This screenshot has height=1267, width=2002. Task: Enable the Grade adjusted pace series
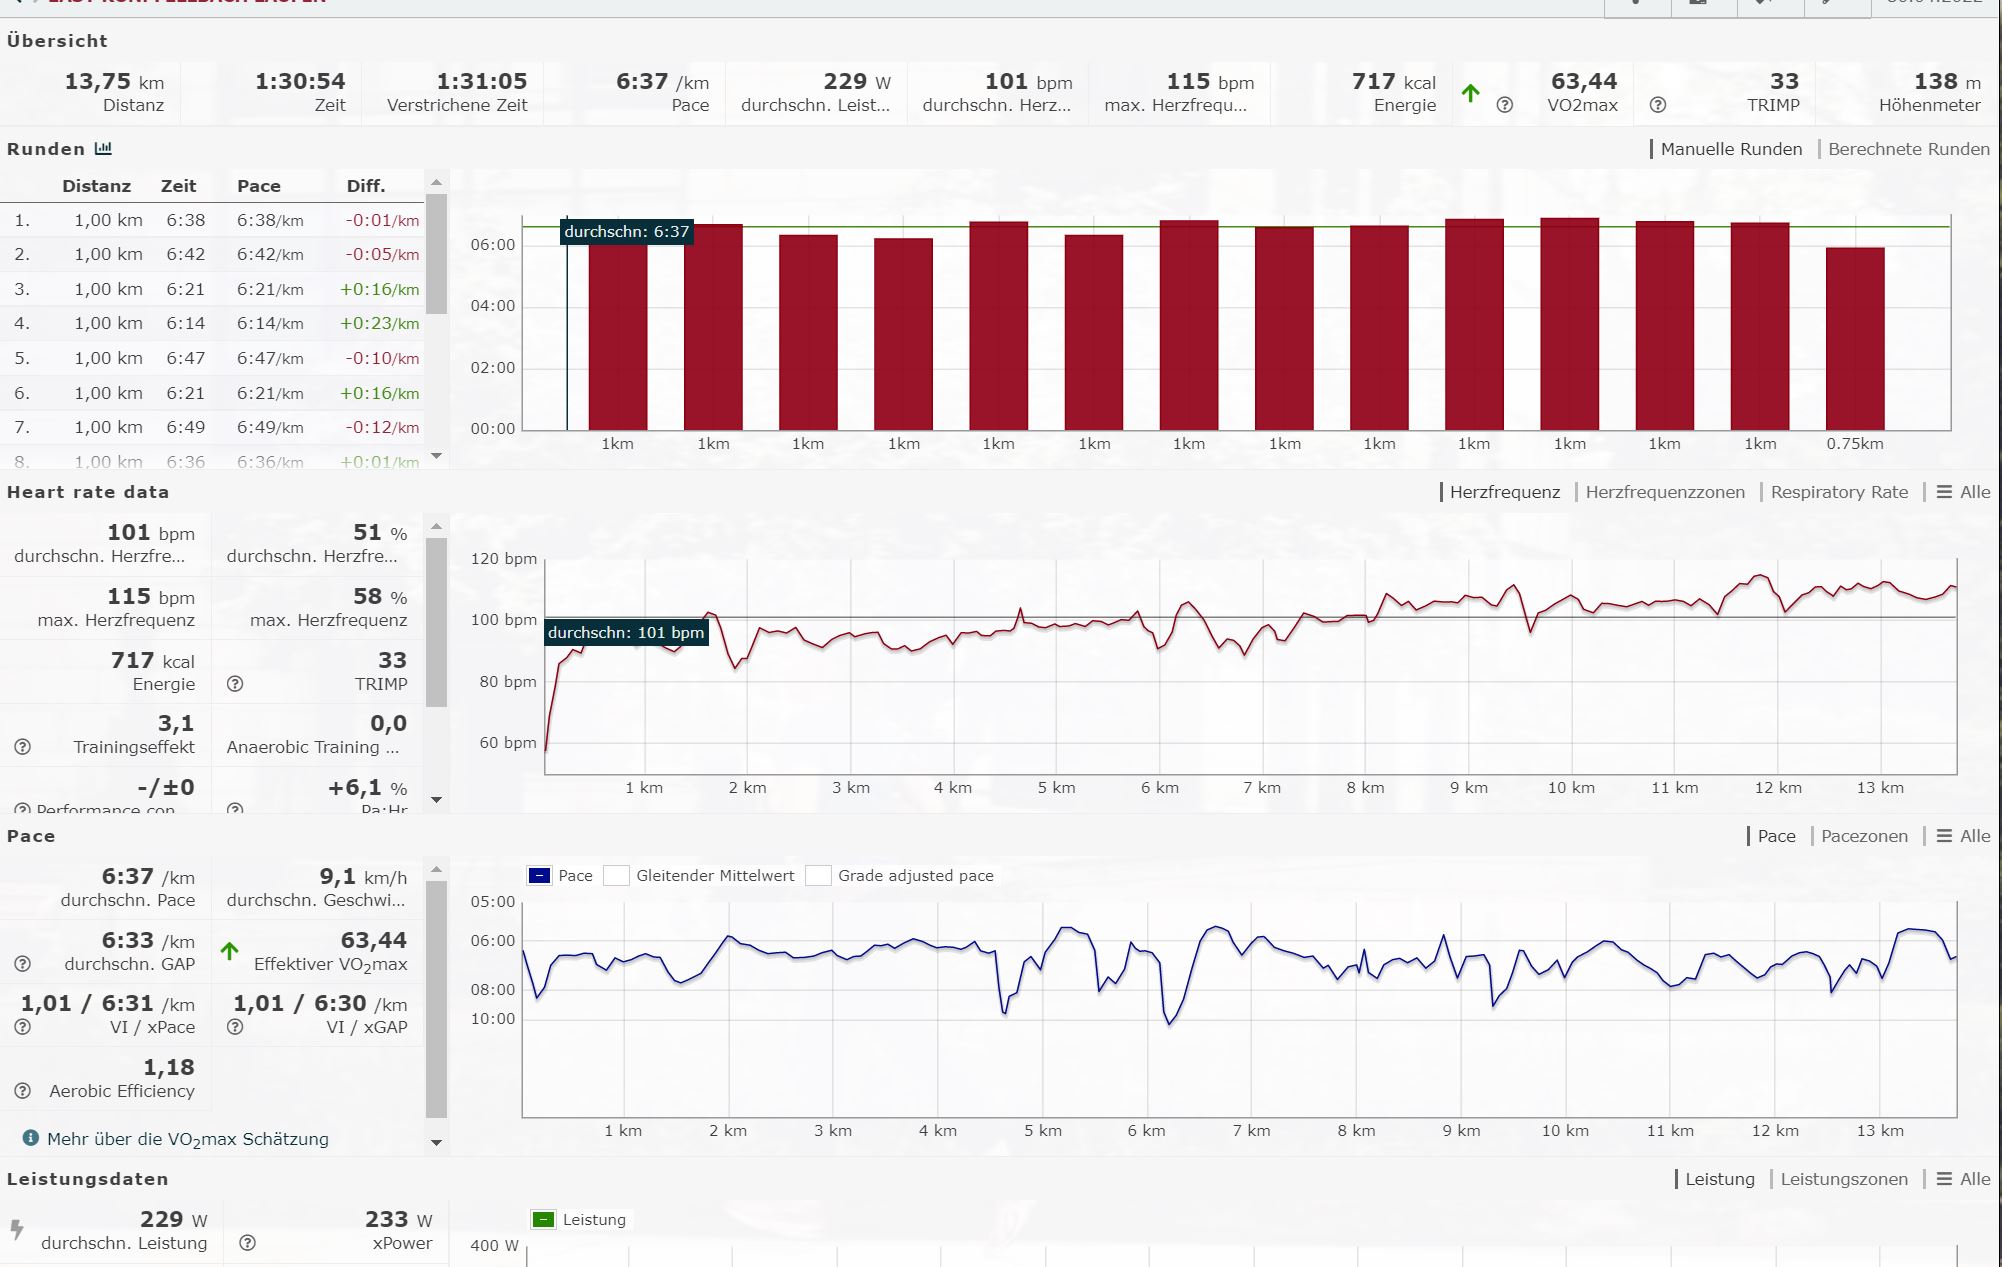818,876
